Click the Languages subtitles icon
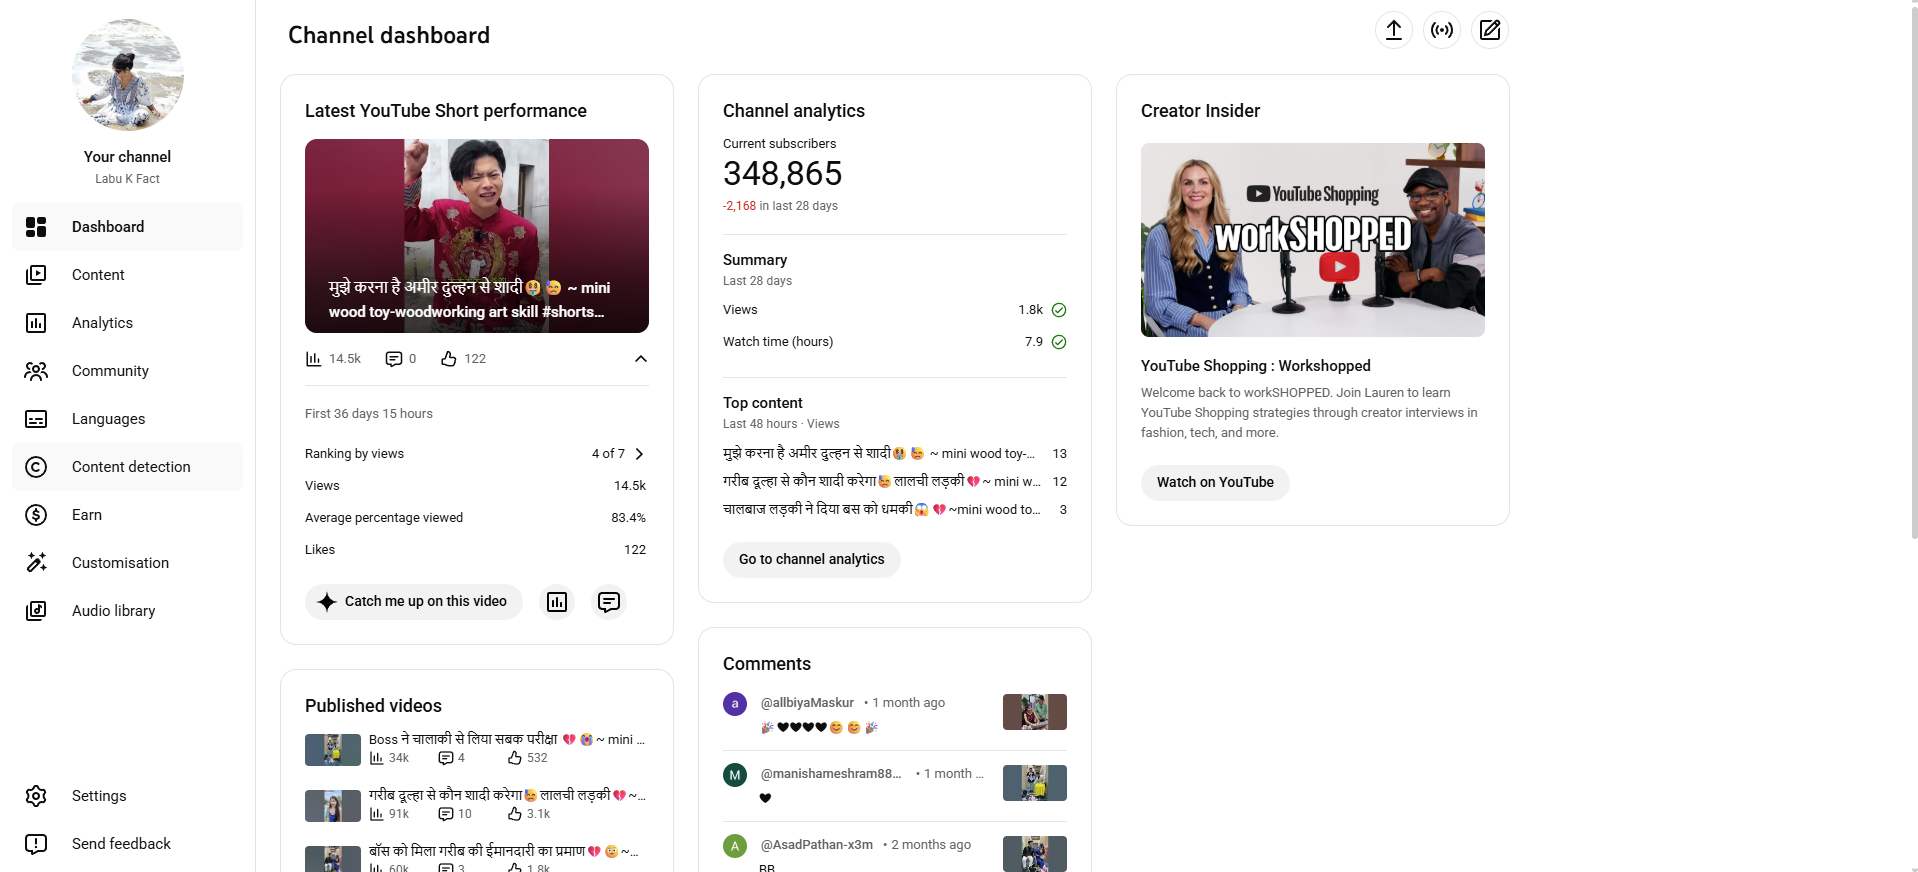The height and width of the screenshot is (872, 1918). coord(36,419)
